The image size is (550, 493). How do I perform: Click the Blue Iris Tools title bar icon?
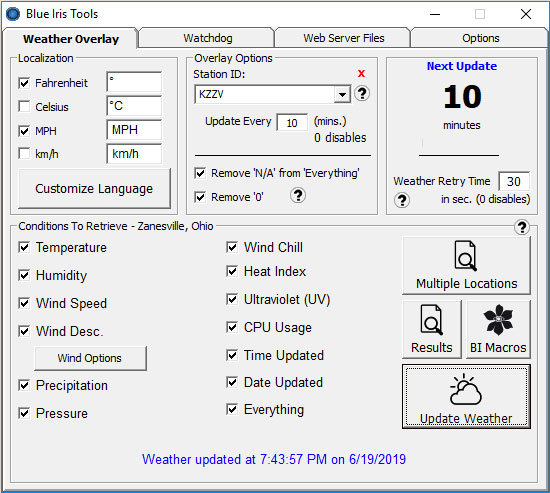click(x=13, y=14)
